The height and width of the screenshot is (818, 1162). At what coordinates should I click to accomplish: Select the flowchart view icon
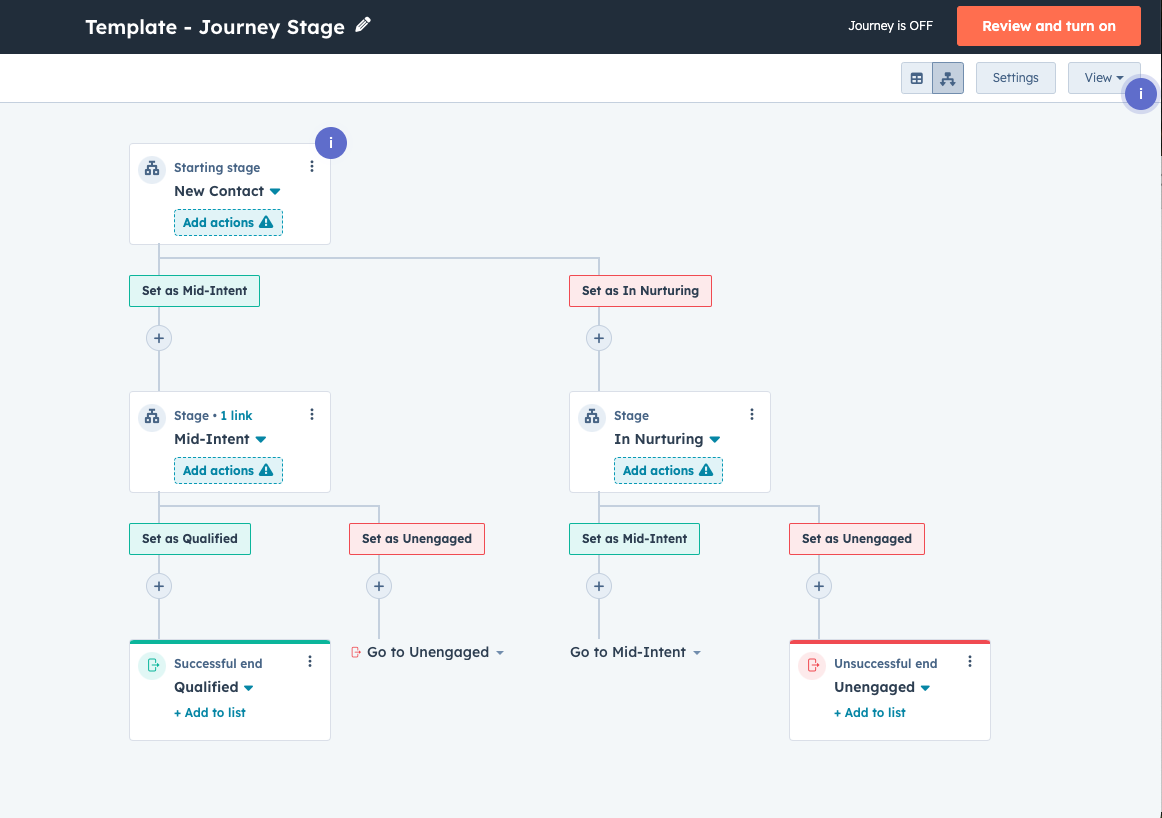[947, 77]
